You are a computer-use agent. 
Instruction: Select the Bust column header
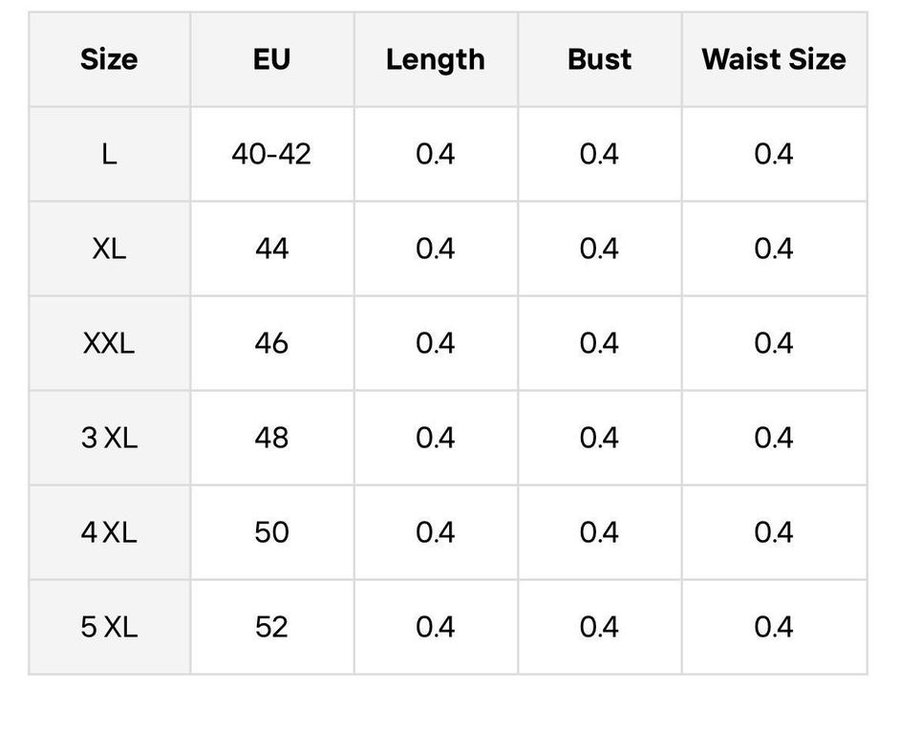pos(599,59)
